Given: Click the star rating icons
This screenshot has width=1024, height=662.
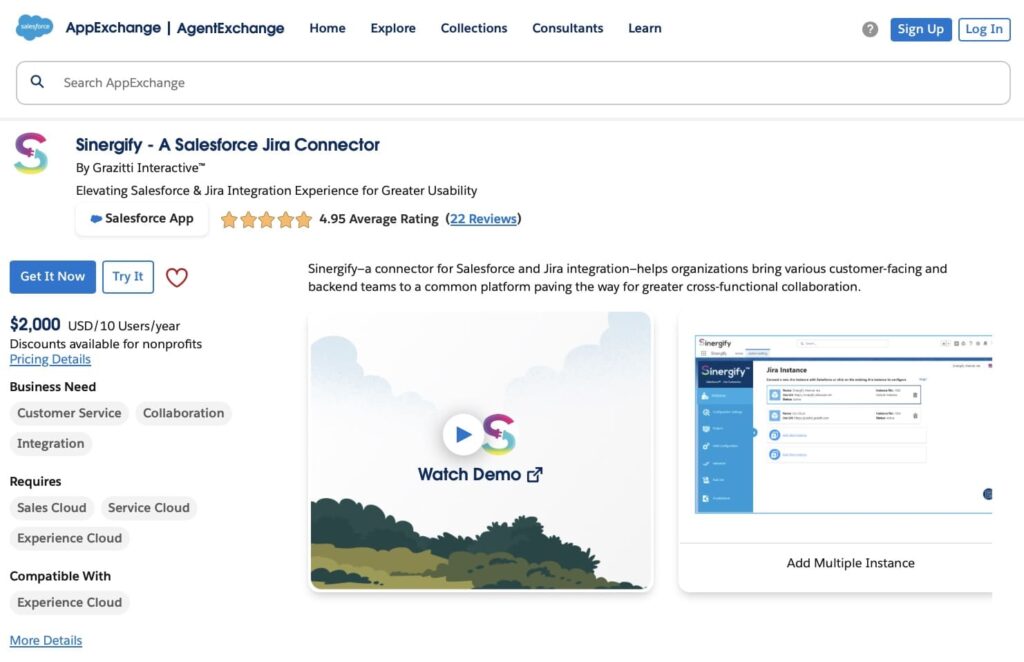Looking at the screenshot, I should coord(266,219).
